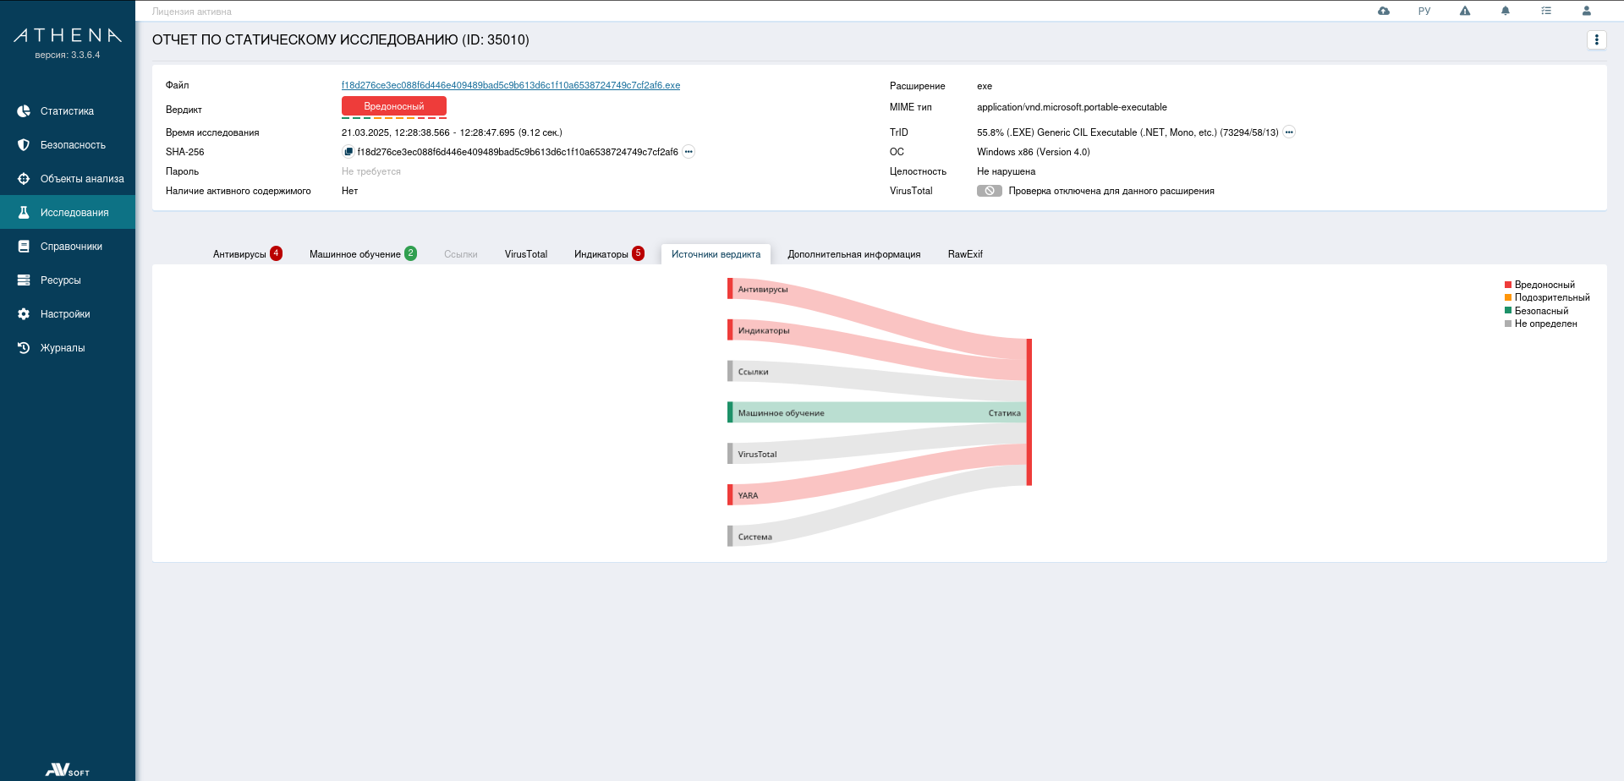Open the user profile icon
Image resolution: width=1624 pixels, height=781 pixels.
[1586, 11]
